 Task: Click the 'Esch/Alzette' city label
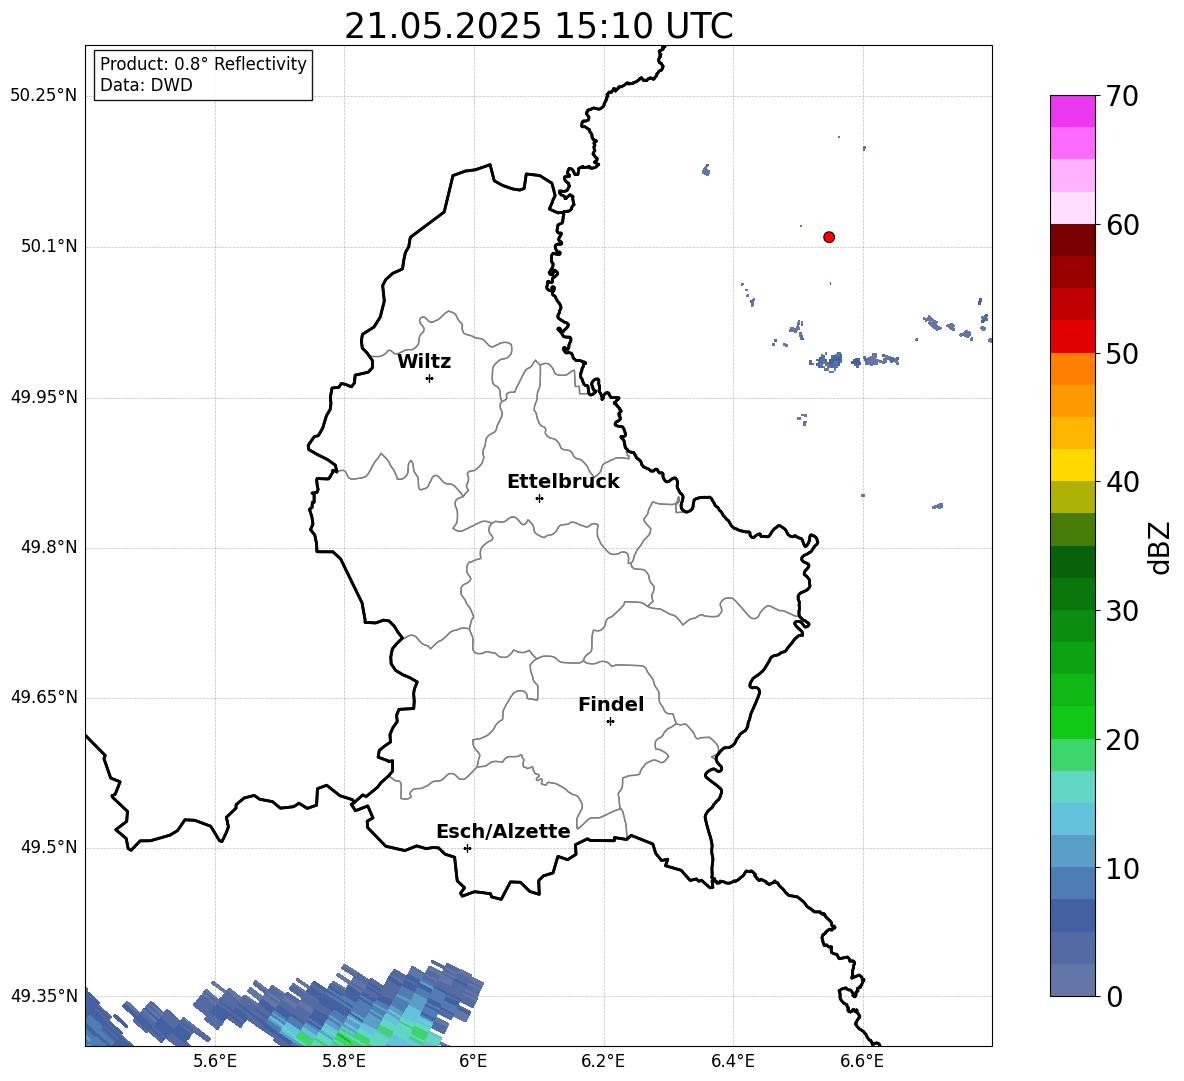pyautogui.click(x=503, y=831)
